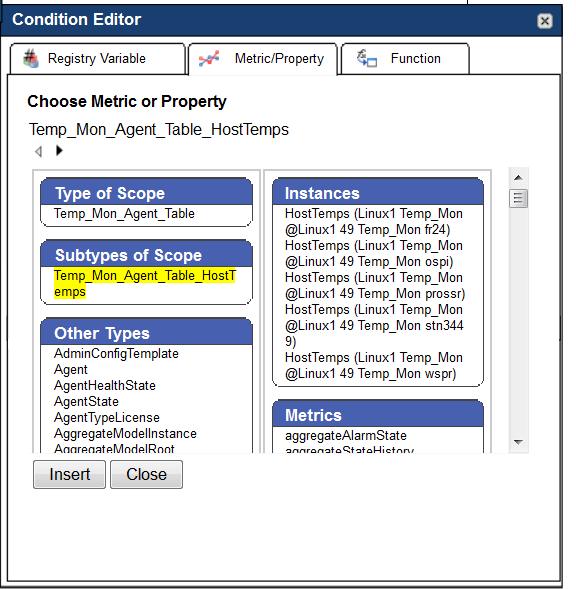Select the HostTemps wspr instance

(x=373, y=365)
